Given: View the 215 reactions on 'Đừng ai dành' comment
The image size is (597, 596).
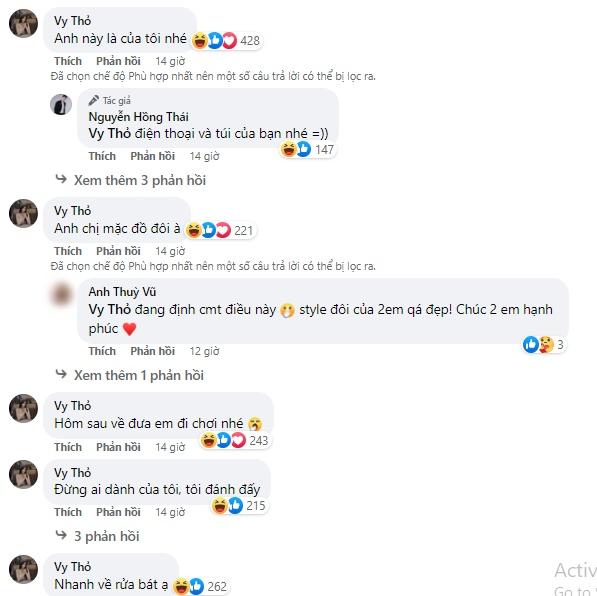Looking at the screenshot, I should click(239, 506).
